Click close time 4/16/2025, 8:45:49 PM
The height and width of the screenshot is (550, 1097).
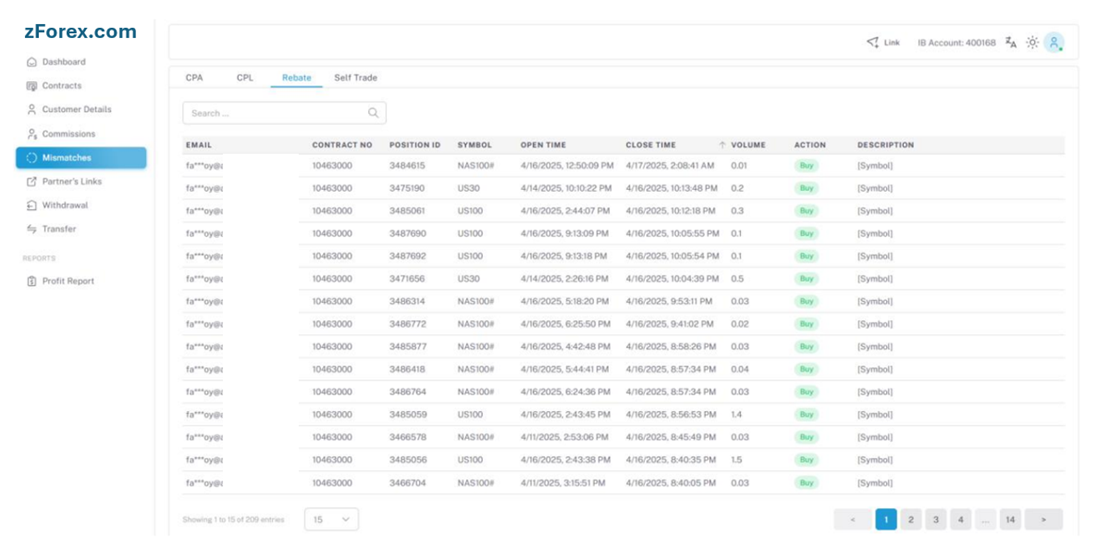pos(671,437)
